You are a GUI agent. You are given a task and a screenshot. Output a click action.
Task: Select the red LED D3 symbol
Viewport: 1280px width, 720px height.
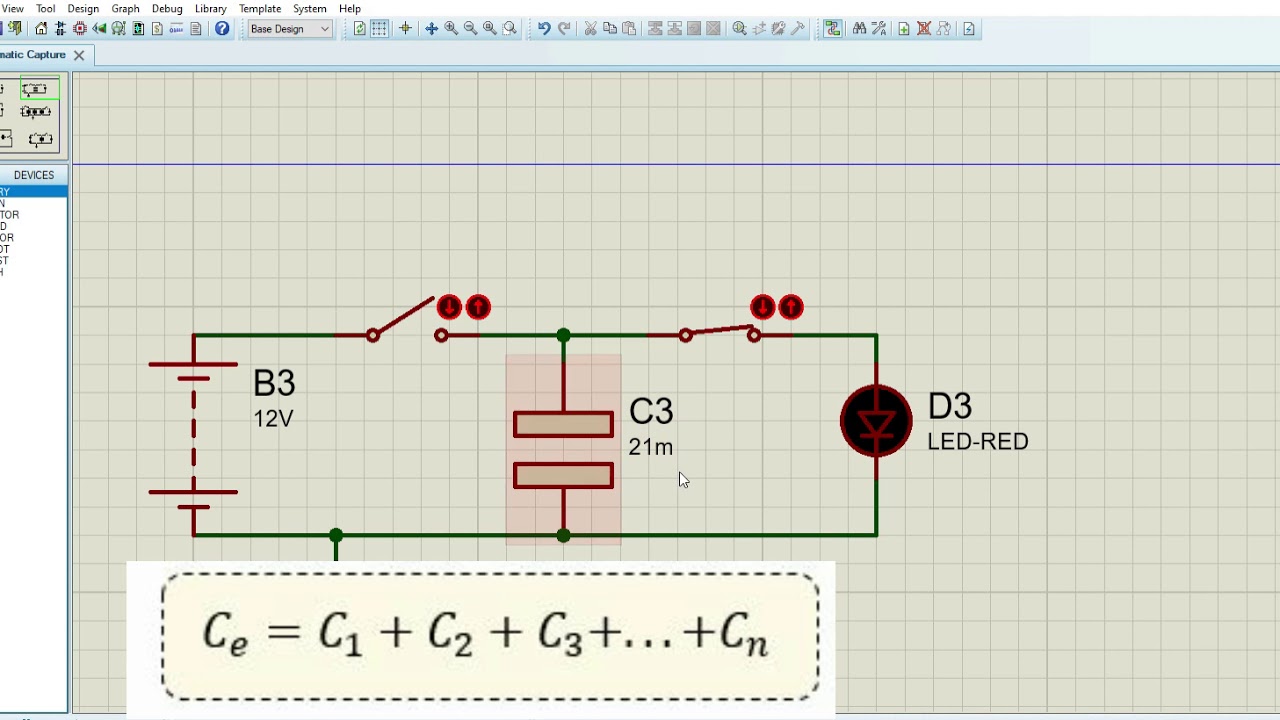point(876,421)
